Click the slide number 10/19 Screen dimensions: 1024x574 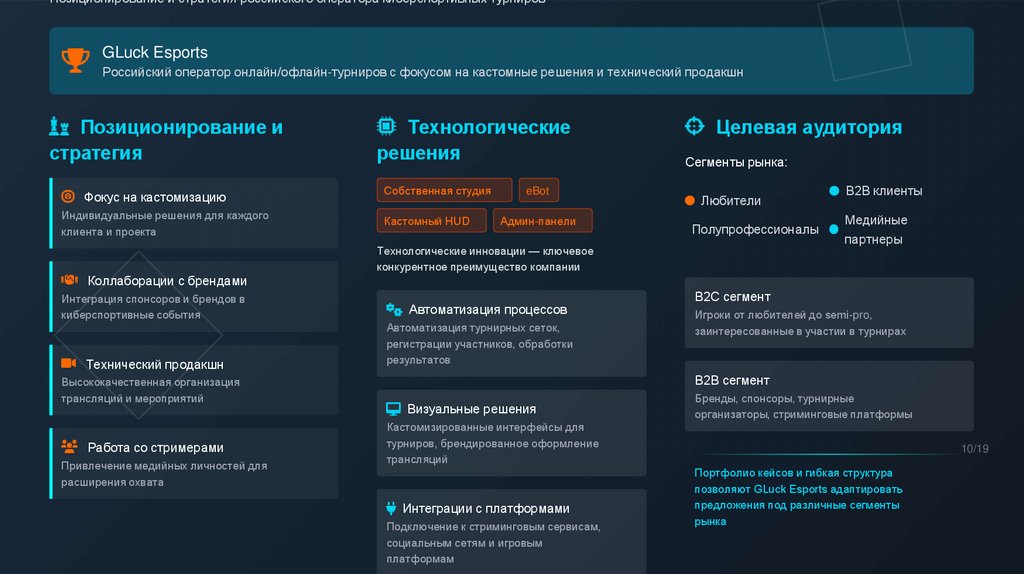point(975,449)
